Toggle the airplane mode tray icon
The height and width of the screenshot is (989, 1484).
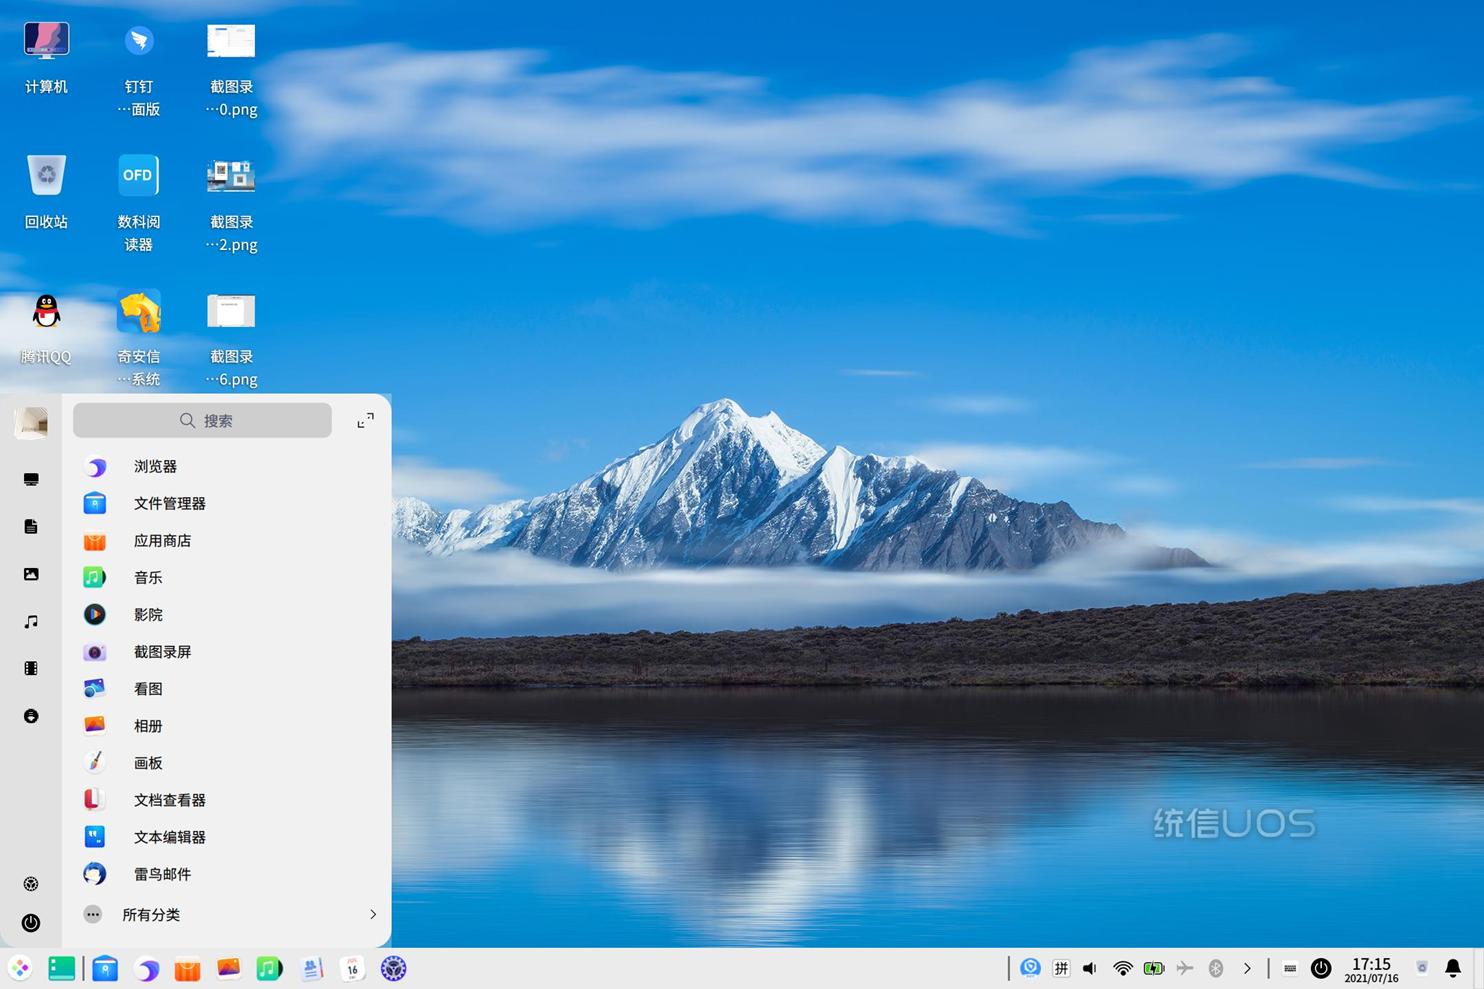(1185, 968)
